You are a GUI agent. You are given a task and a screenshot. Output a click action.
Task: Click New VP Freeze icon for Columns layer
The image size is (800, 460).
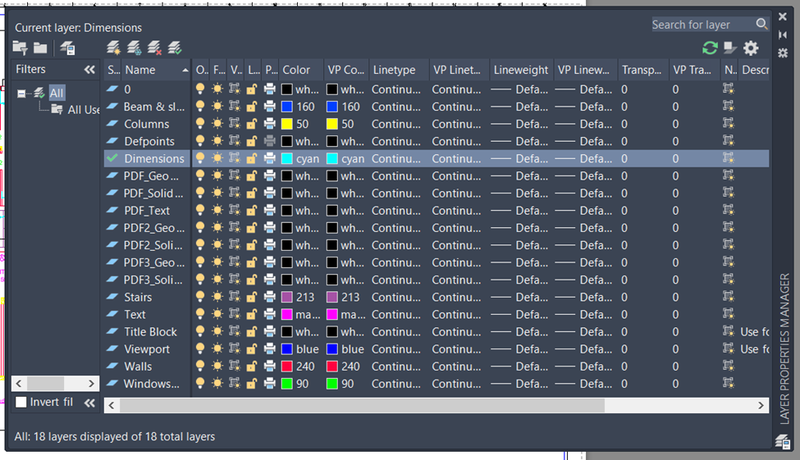pyautogui.click(x=728, y=123)
